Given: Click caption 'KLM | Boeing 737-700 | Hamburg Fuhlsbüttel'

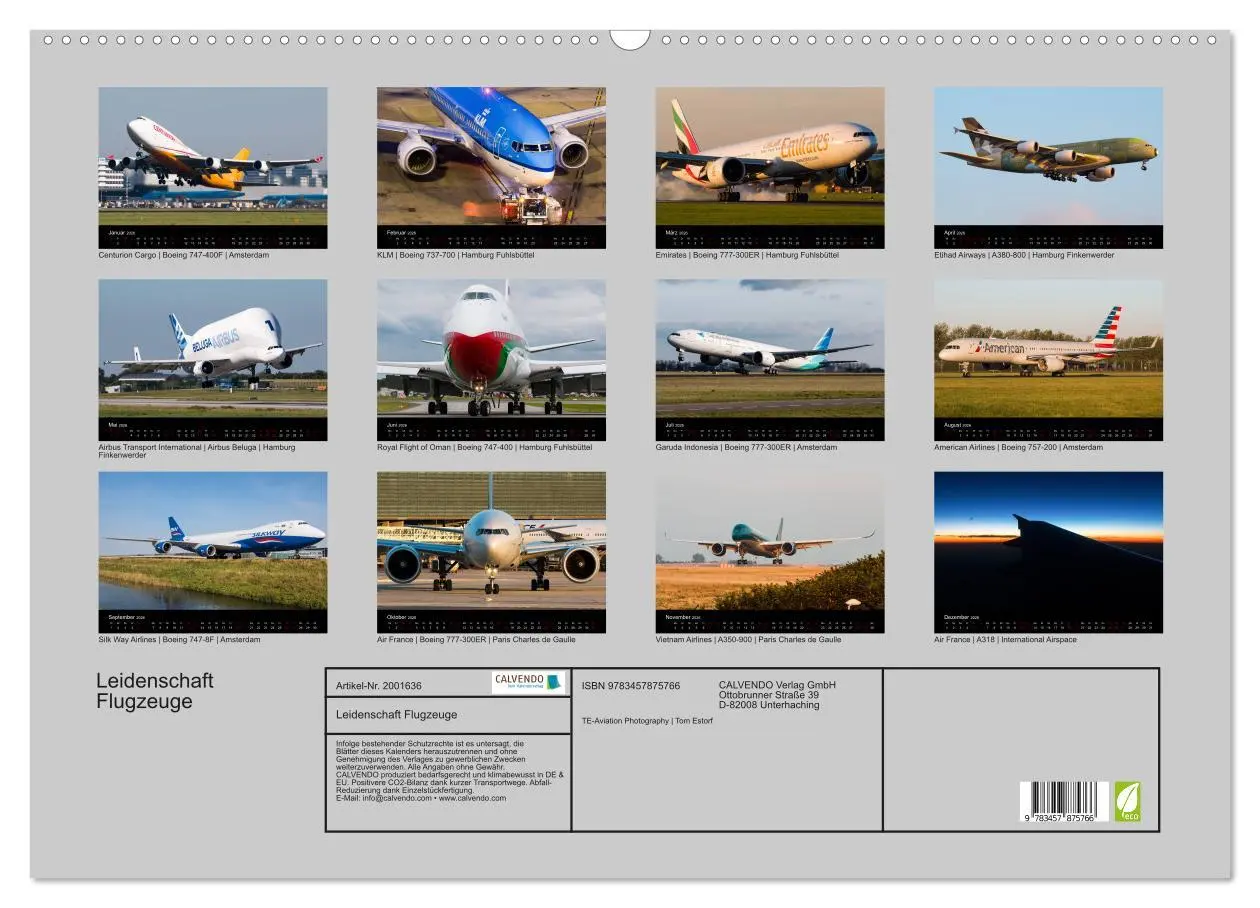Looking at the screenshot, I should 455,255.
